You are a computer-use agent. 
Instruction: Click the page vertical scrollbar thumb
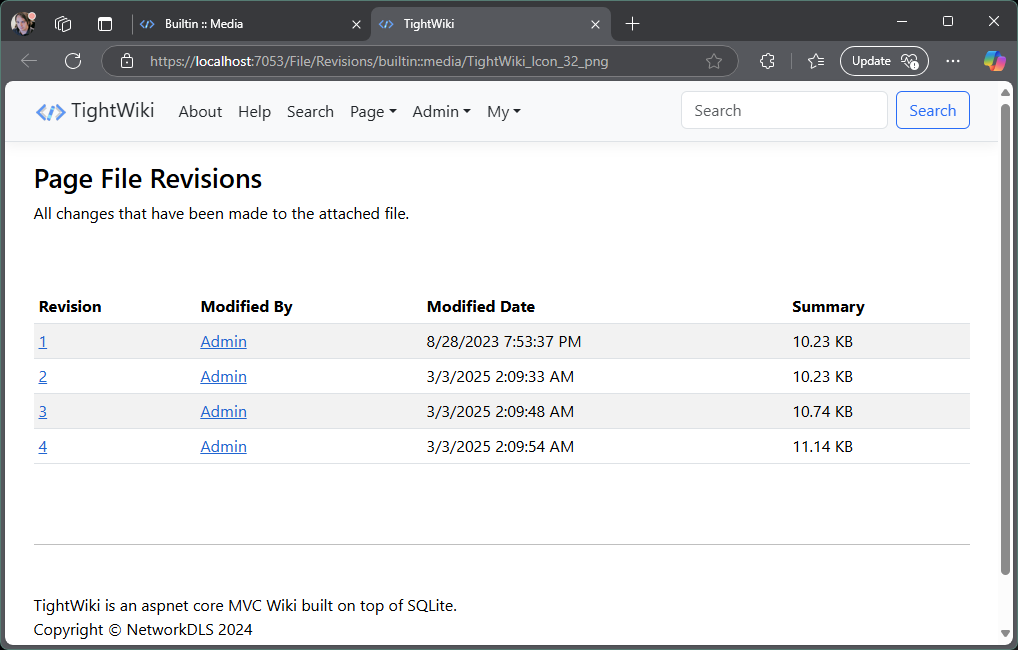coord(1005,339)
